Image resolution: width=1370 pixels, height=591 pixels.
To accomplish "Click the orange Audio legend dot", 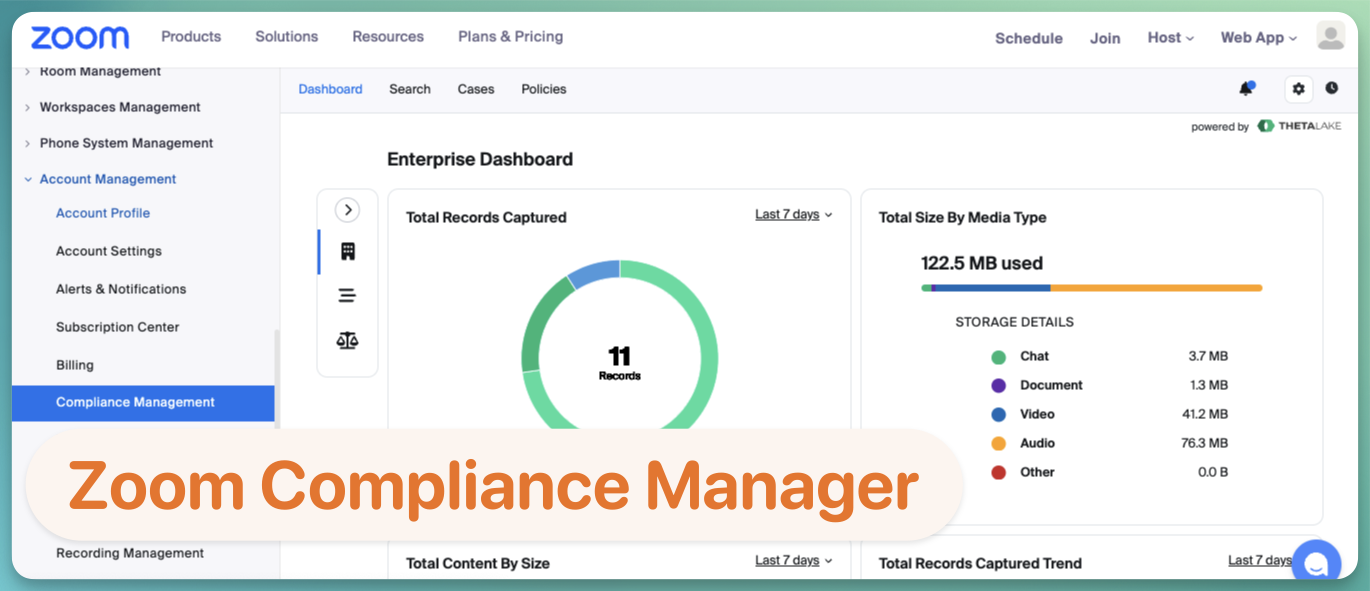I will click(998, 444).
